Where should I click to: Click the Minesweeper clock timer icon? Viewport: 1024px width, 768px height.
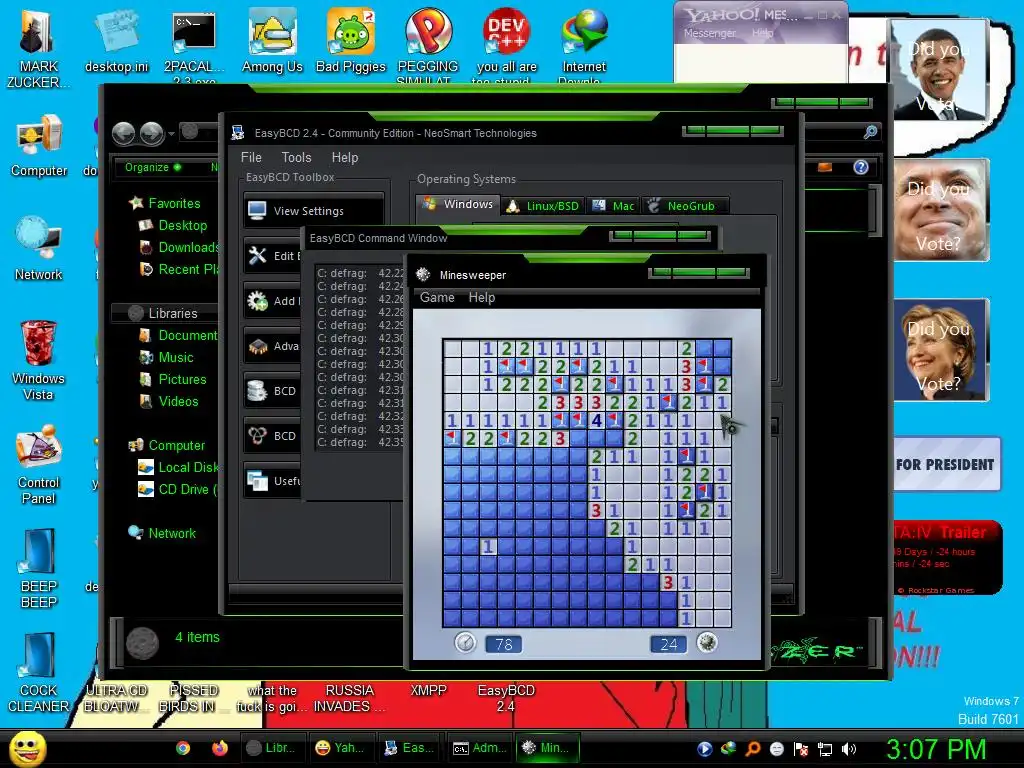pyautogui.click(x=465, y=643)
